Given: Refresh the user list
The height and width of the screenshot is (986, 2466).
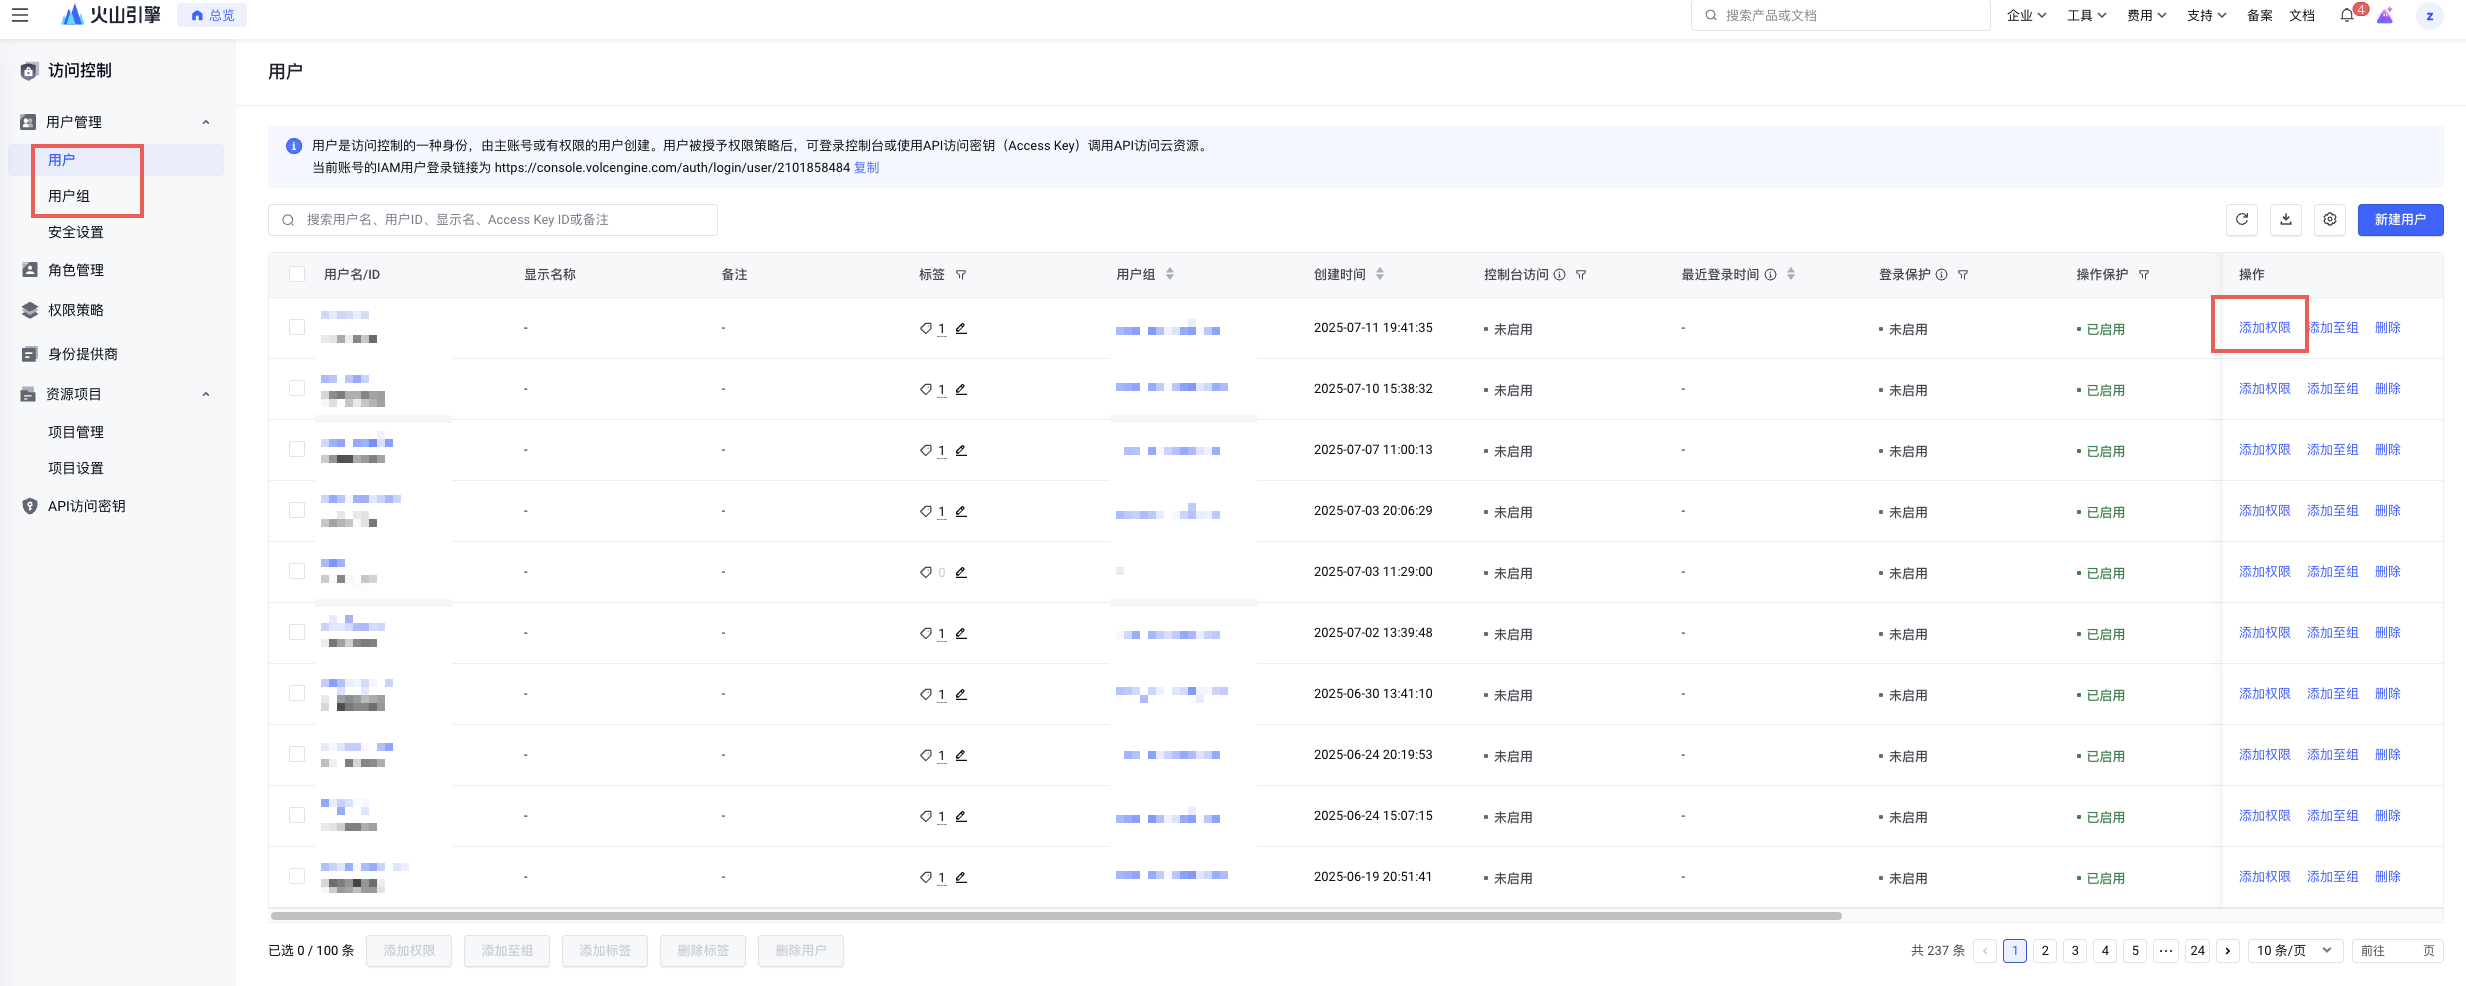Looking at the screenshot, I should click(2242, 220).
